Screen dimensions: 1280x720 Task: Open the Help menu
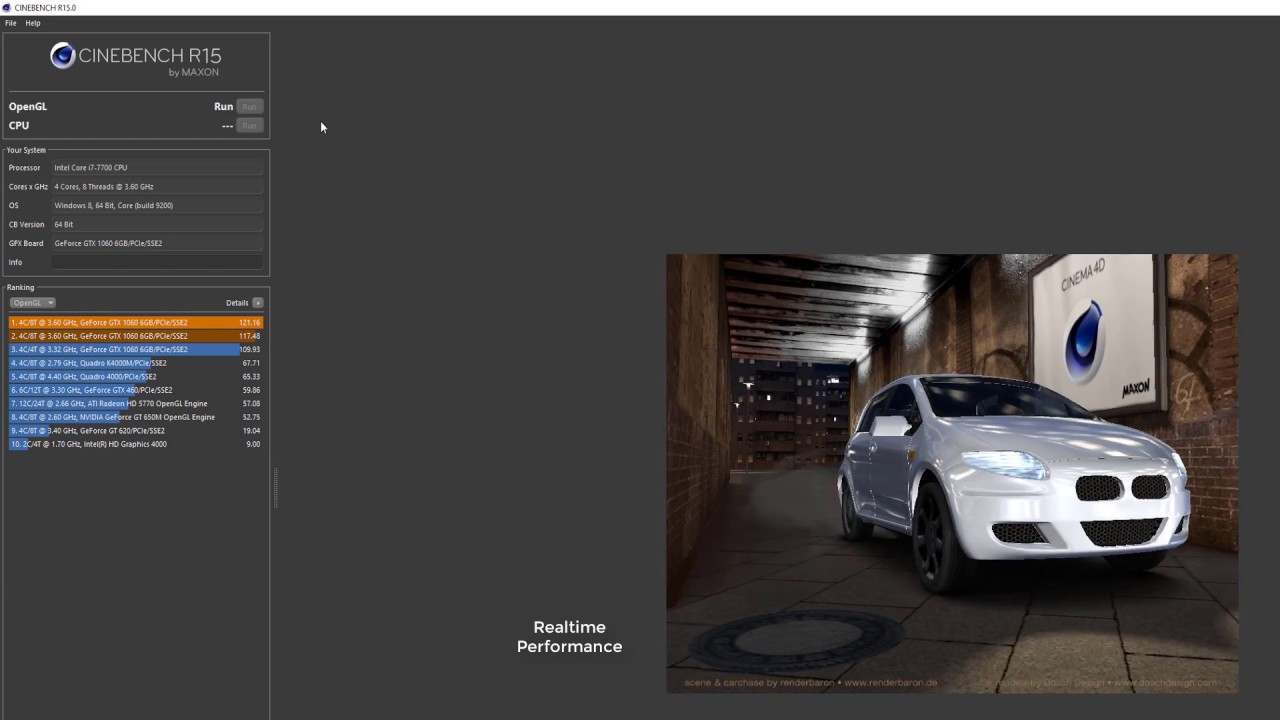(33, 23)
